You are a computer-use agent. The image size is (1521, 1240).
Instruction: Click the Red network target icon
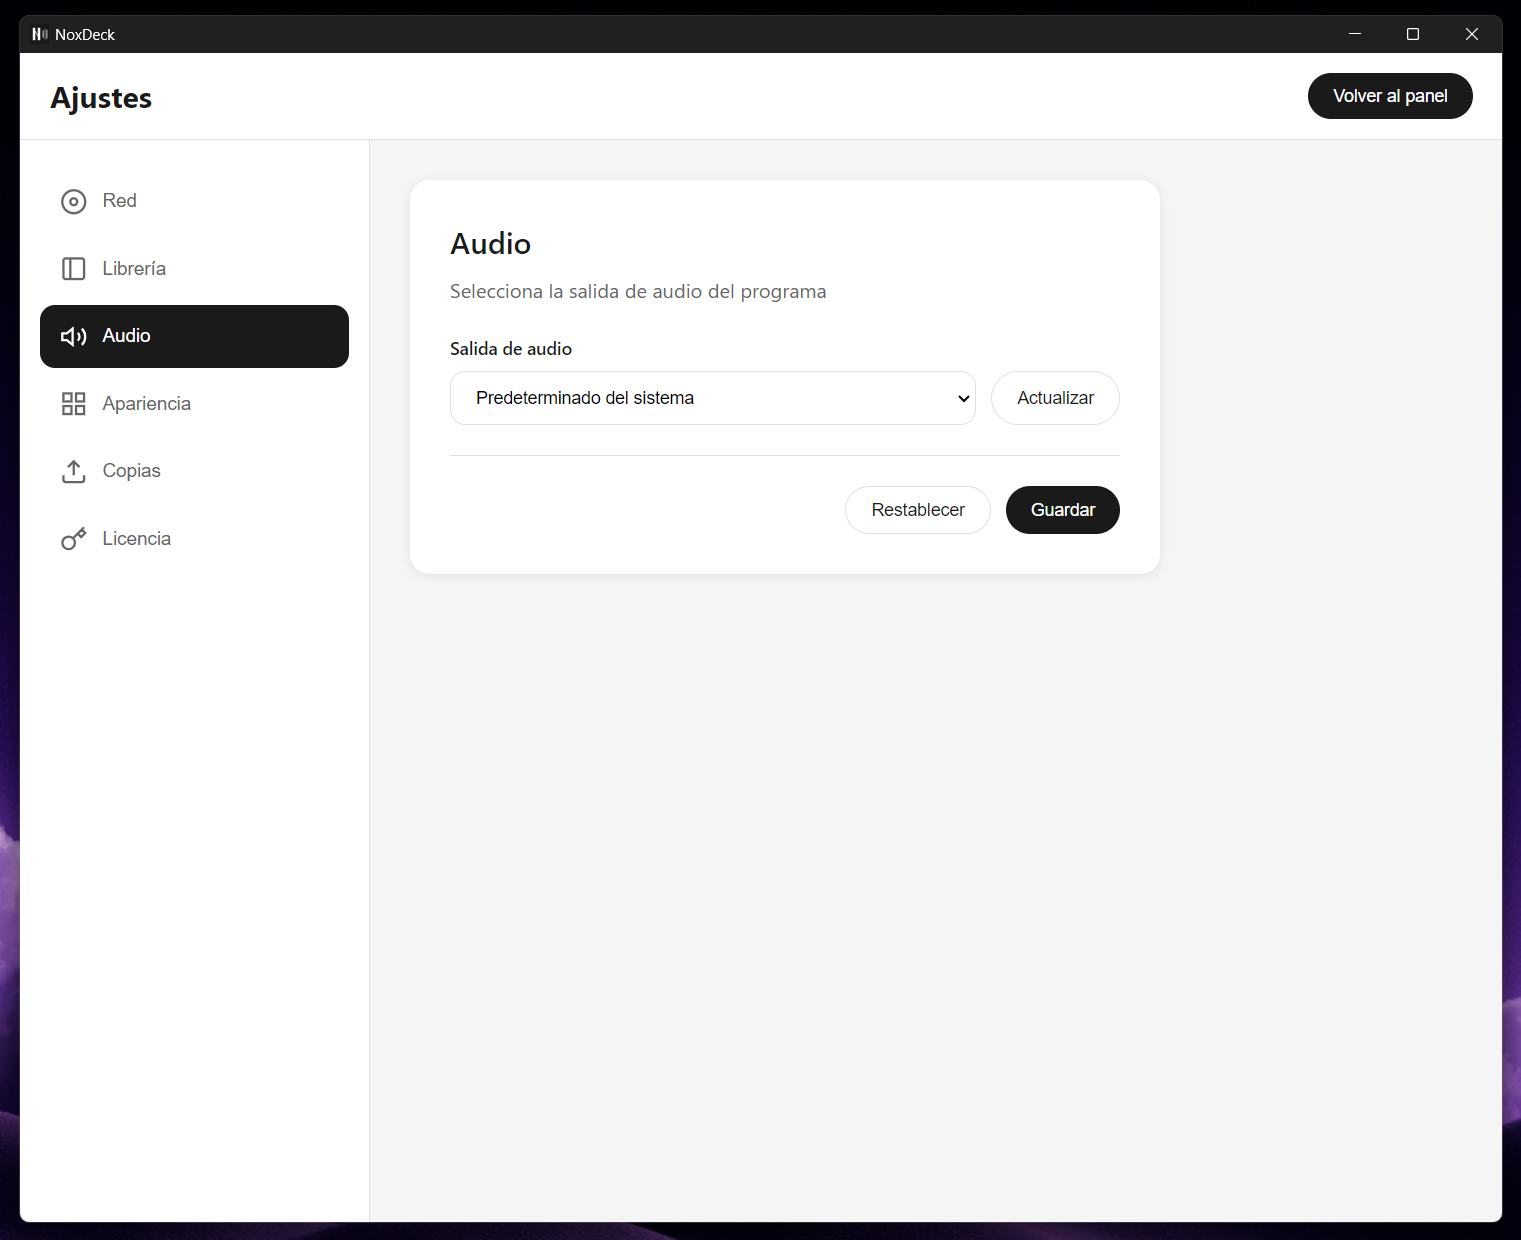tap(73, 201)
